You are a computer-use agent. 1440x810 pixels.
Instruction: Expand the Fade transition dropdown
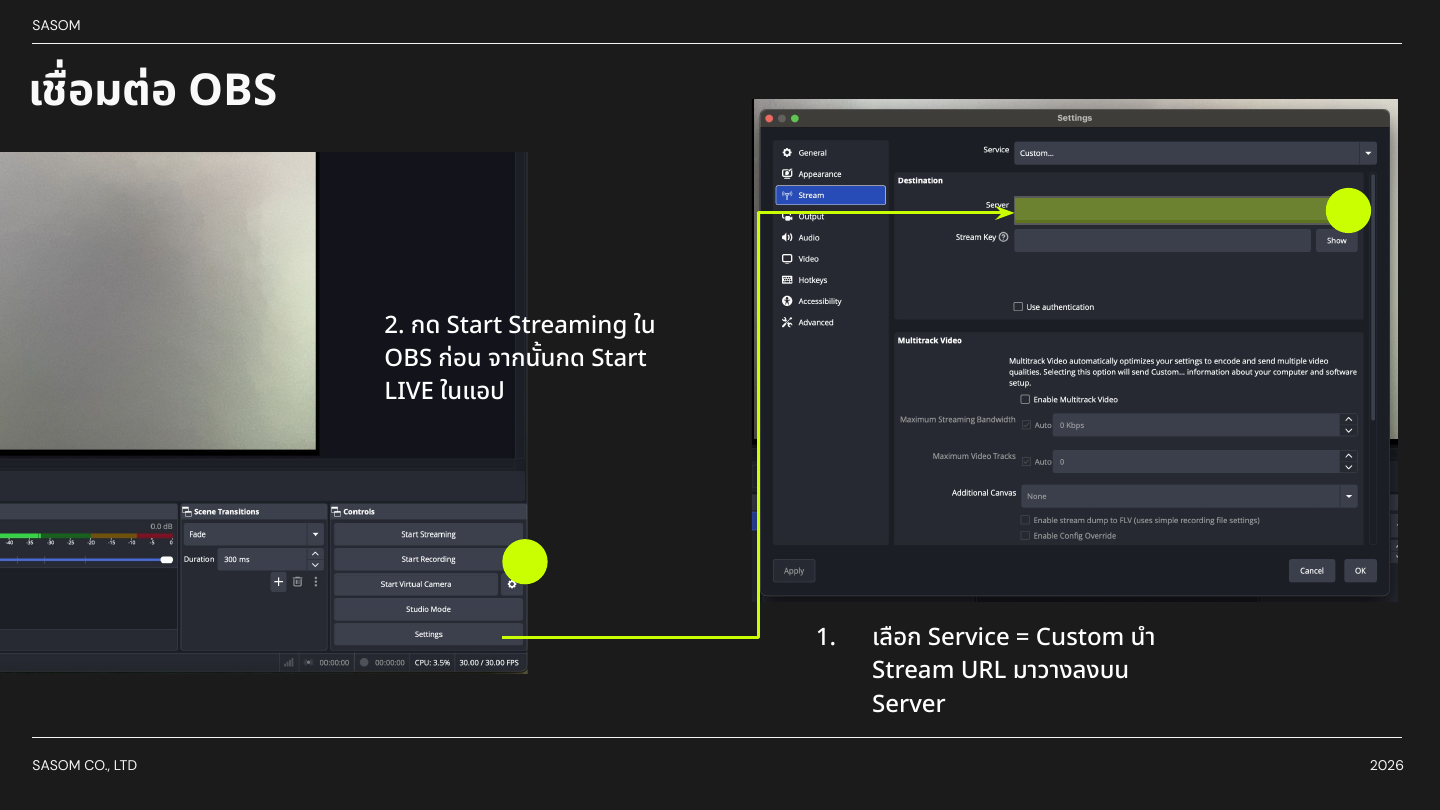tap(254, 534)
